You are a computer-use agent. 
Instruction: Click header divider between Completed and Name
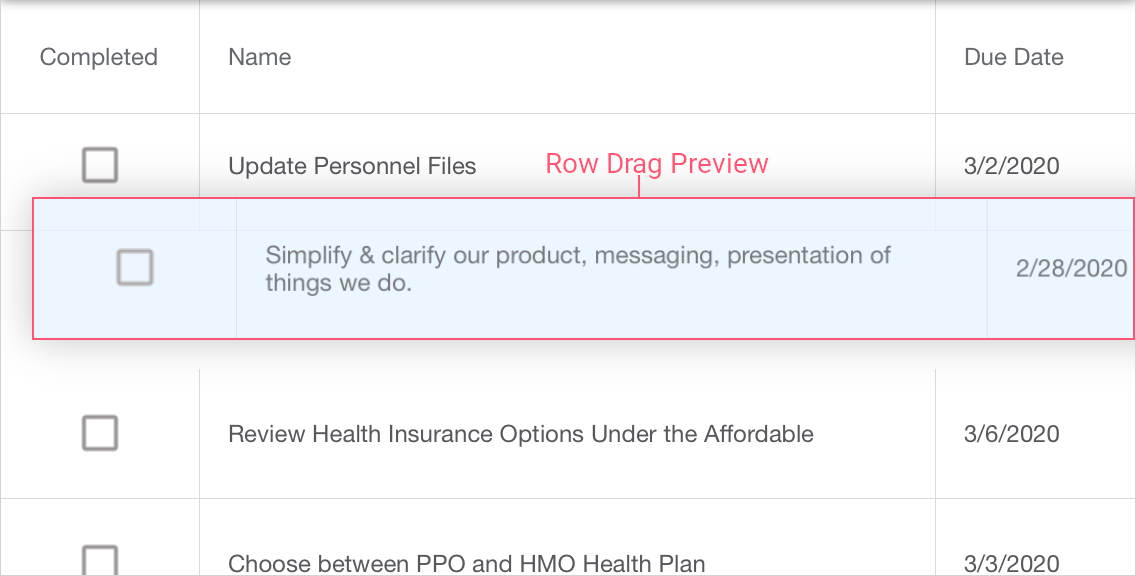click(200, 57)
